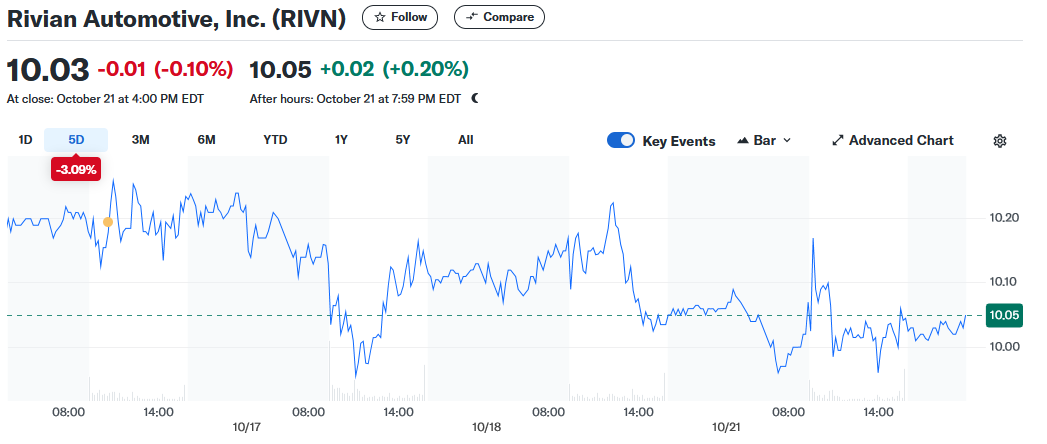Open the Advanced Chart link

[x=900, y=141]
